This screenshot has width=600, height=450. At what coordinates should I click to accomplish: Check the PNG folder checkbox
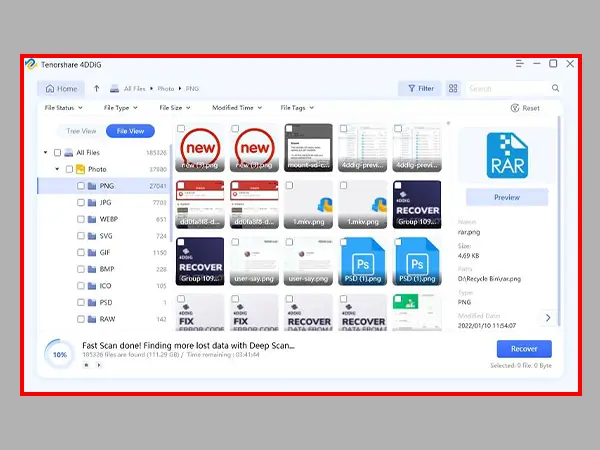pos(81,186)
